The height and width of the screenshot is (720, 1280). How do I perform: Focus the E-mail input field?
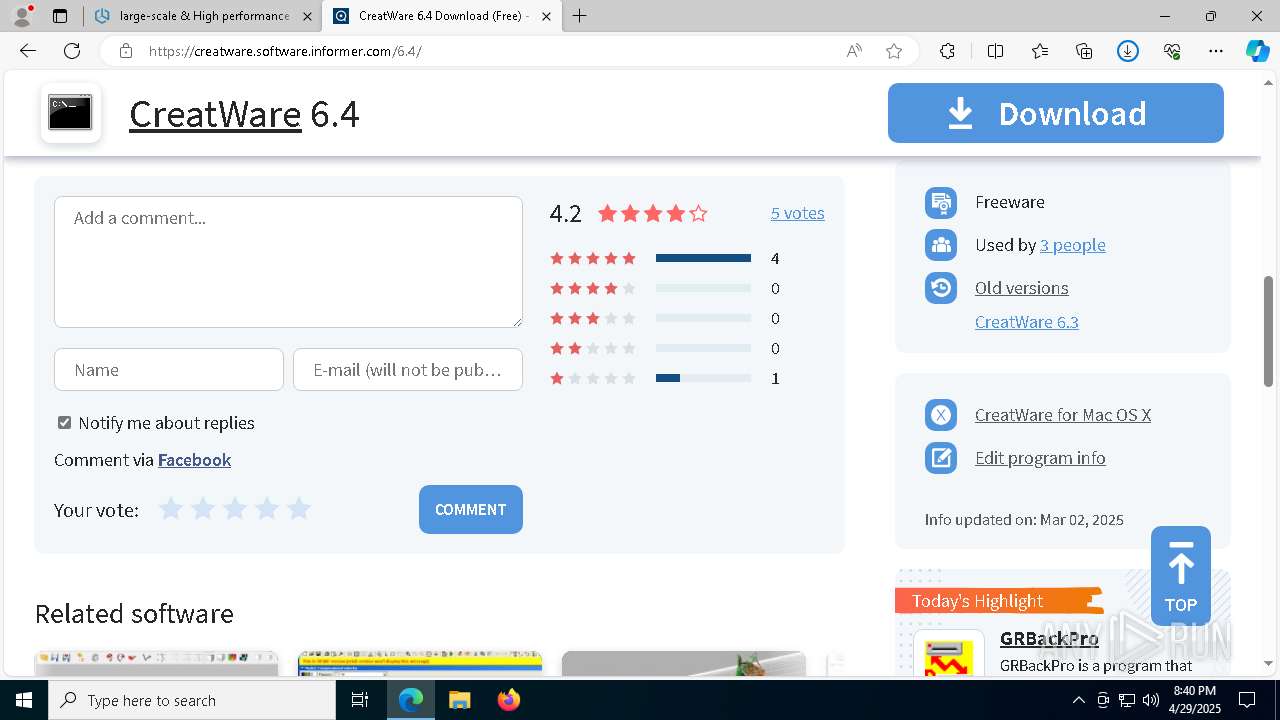click(408, 370)
